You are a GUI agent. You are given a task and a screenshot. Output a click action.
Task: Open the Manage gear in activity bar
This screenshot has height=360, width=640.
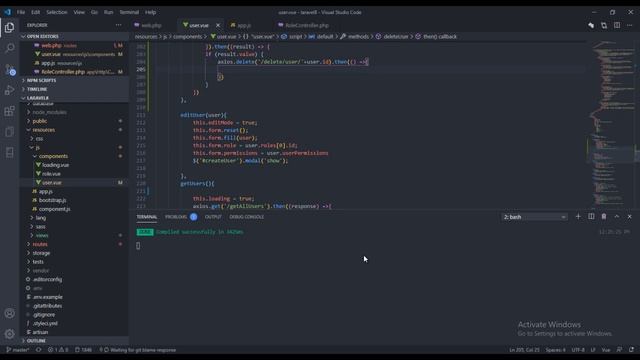[x=9, y=334]
